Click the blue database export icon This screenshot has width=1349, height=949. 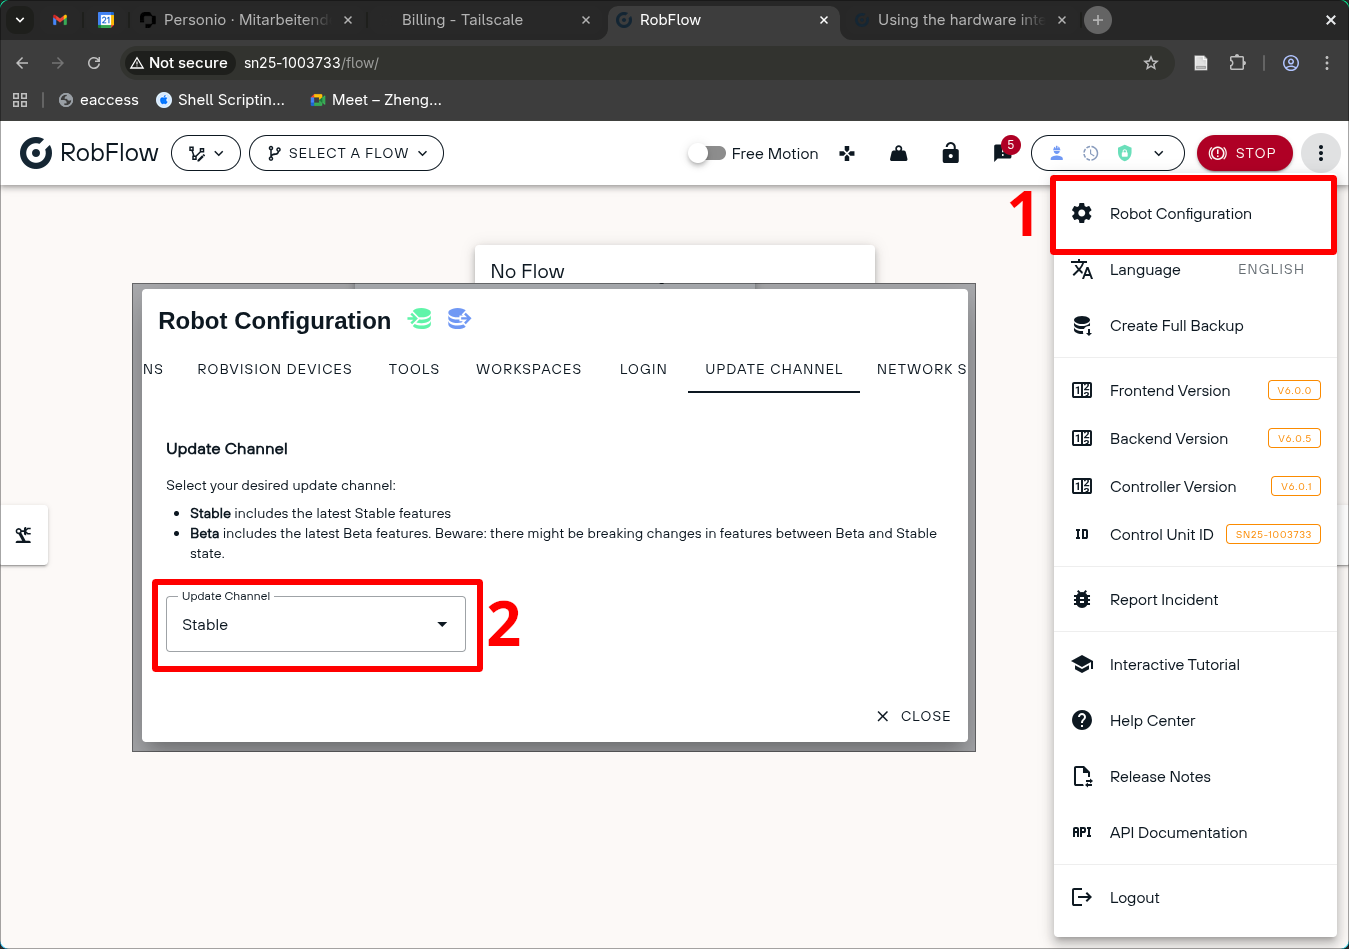459,319
